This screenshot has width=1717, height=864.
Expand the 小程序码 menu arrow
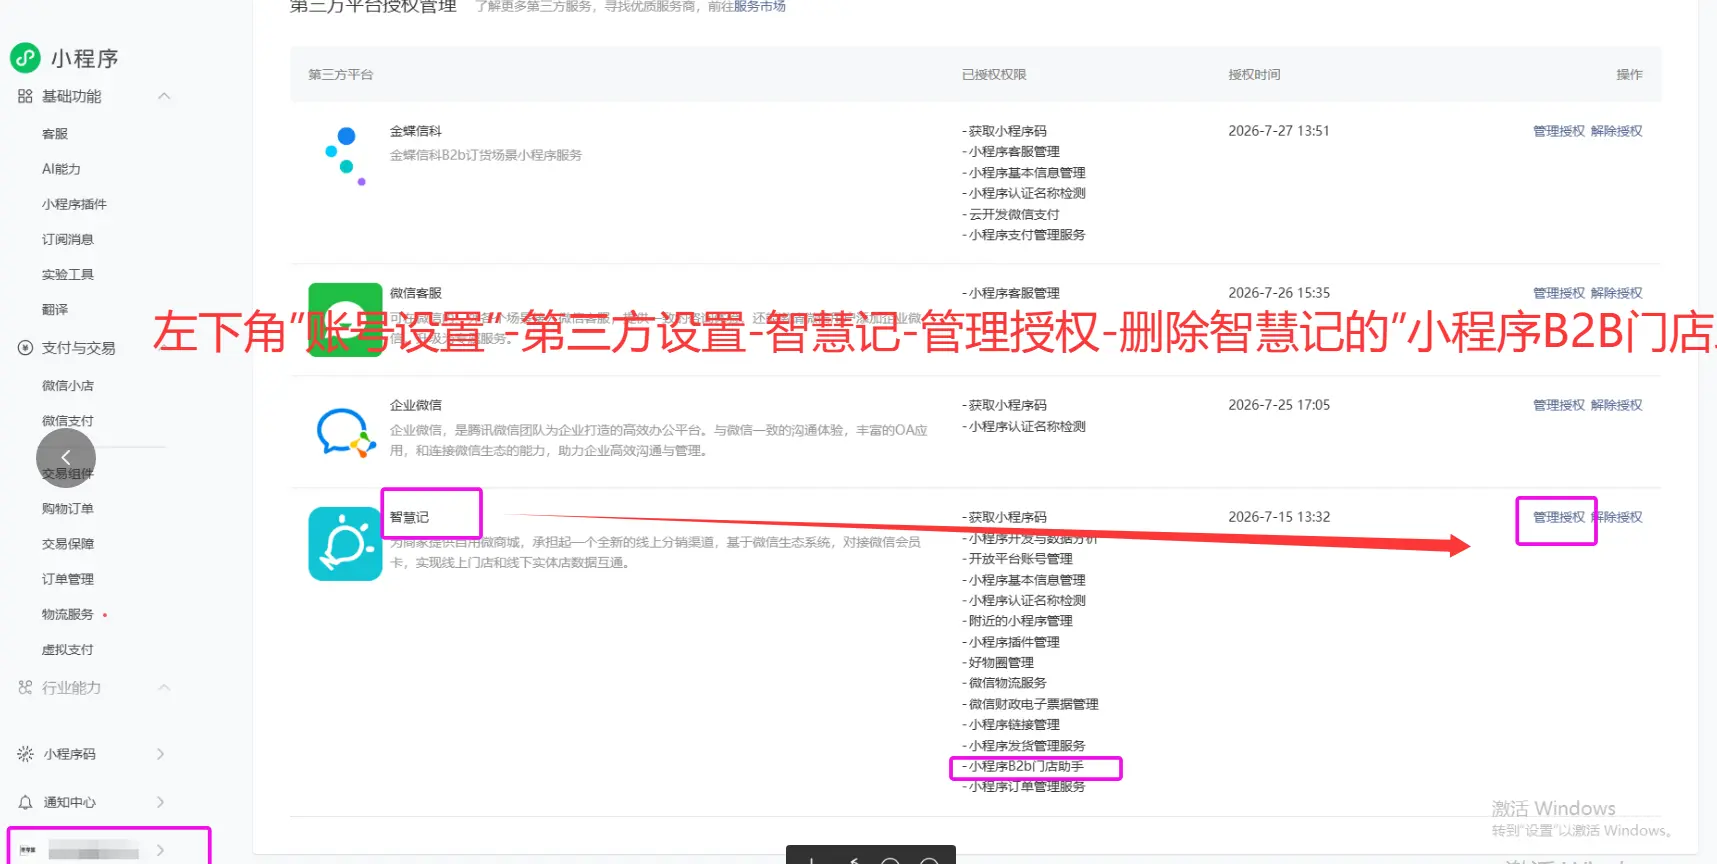(160, 754)
